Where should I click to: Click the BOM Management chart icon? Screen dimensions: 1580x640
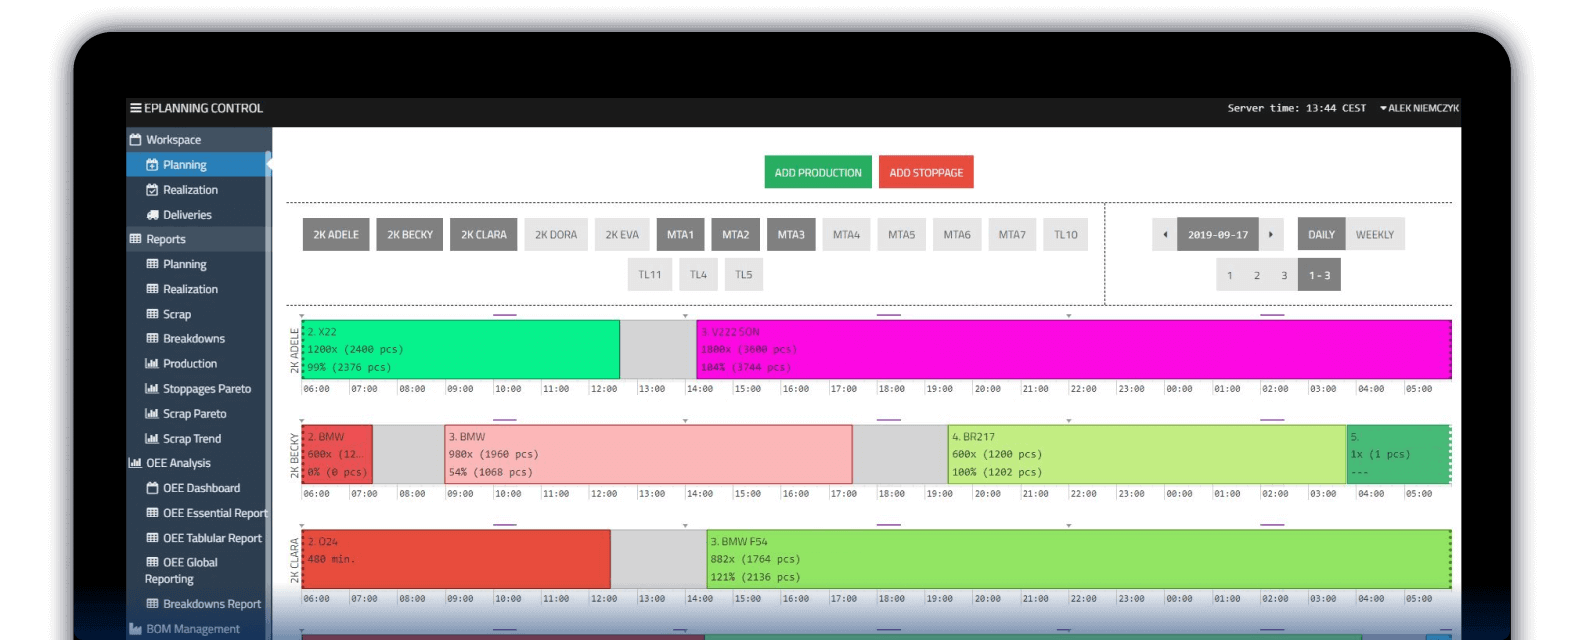[136, 629]
